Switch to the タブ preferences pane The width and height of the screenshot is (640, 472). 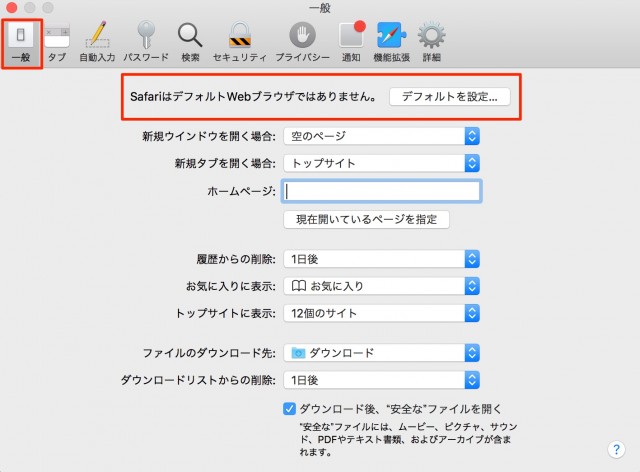coord(57,43)
